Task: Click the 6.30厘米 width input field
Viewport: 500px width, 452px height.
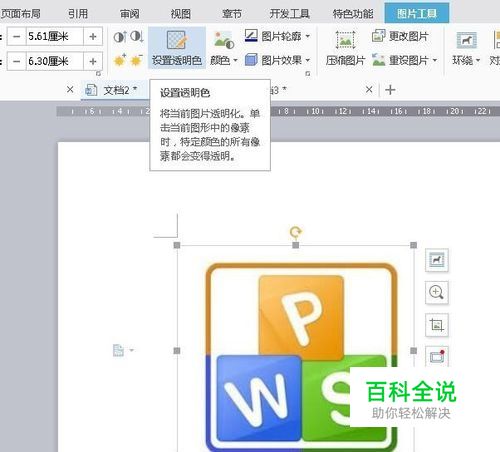Action: click(54, 61)
